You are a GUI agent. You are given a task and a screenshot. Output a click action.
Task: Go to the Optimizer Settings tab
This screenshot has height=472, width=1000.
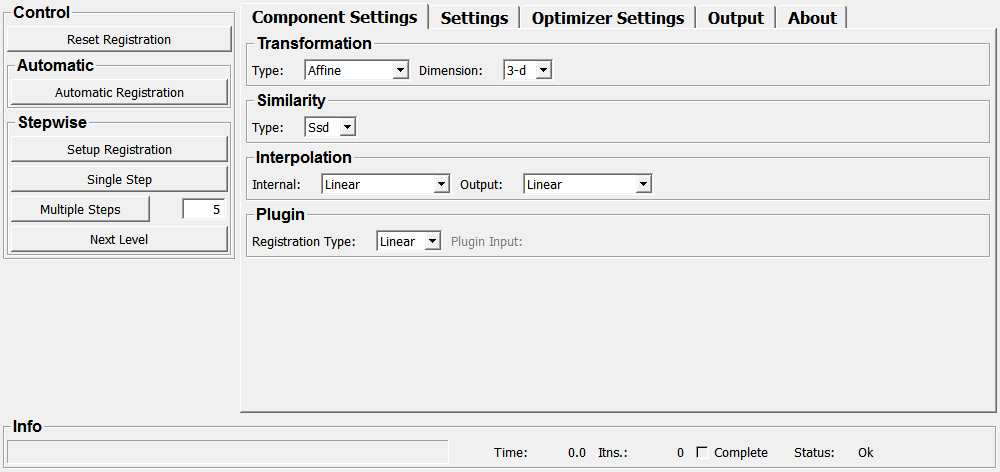[607, 18]
